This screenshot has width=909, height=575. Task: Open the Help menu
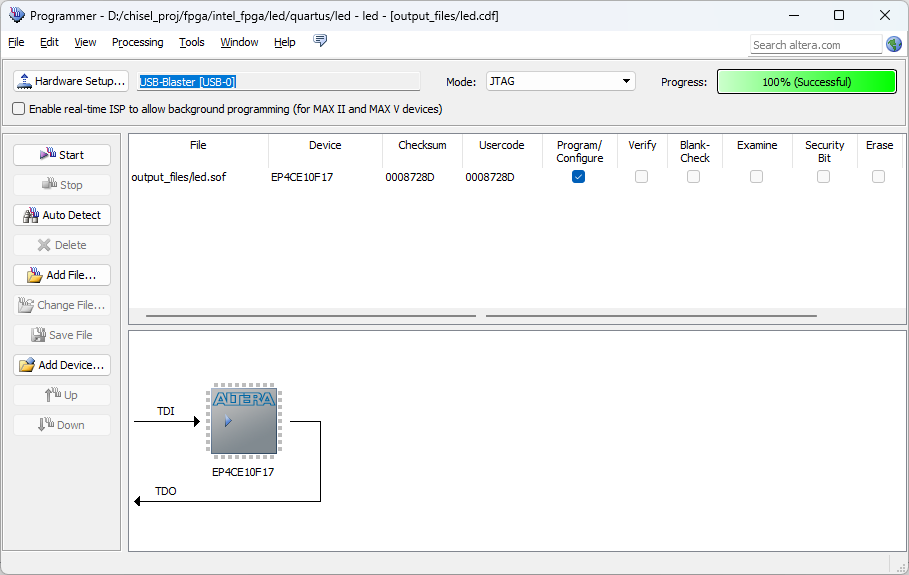coord(285,42)
